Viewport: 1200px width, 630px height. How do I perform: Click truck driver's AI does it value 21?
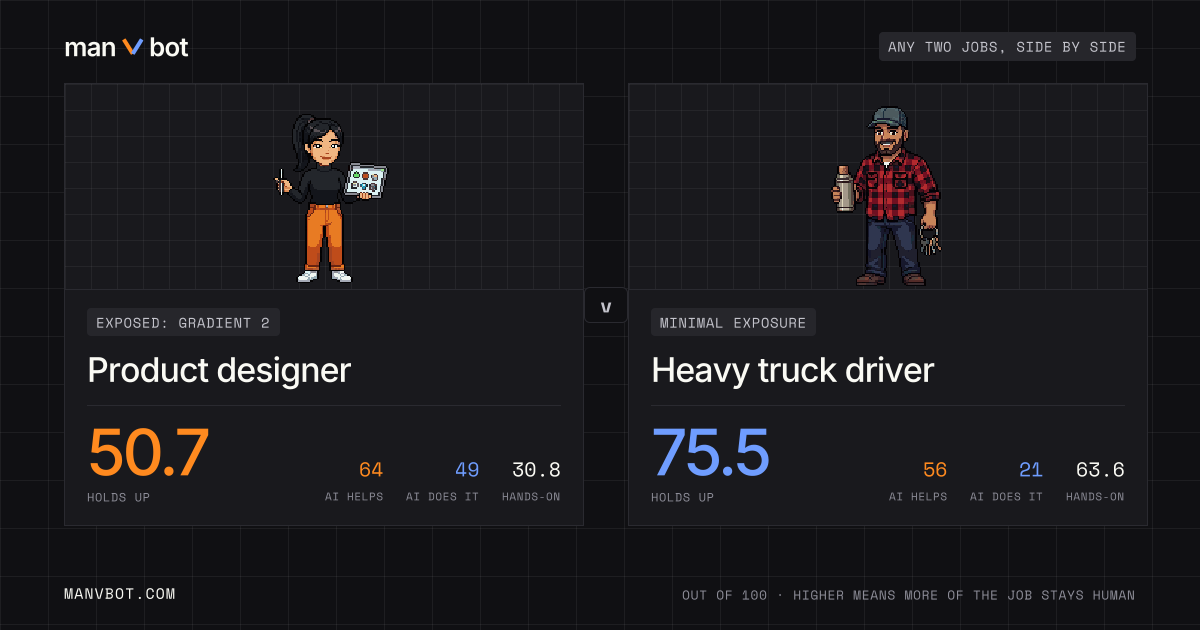1031,470
